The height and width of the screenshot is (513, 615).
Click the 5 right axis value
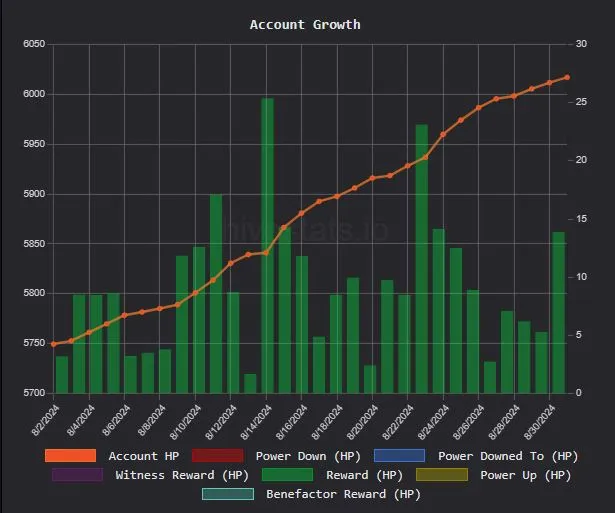point(579,335)
